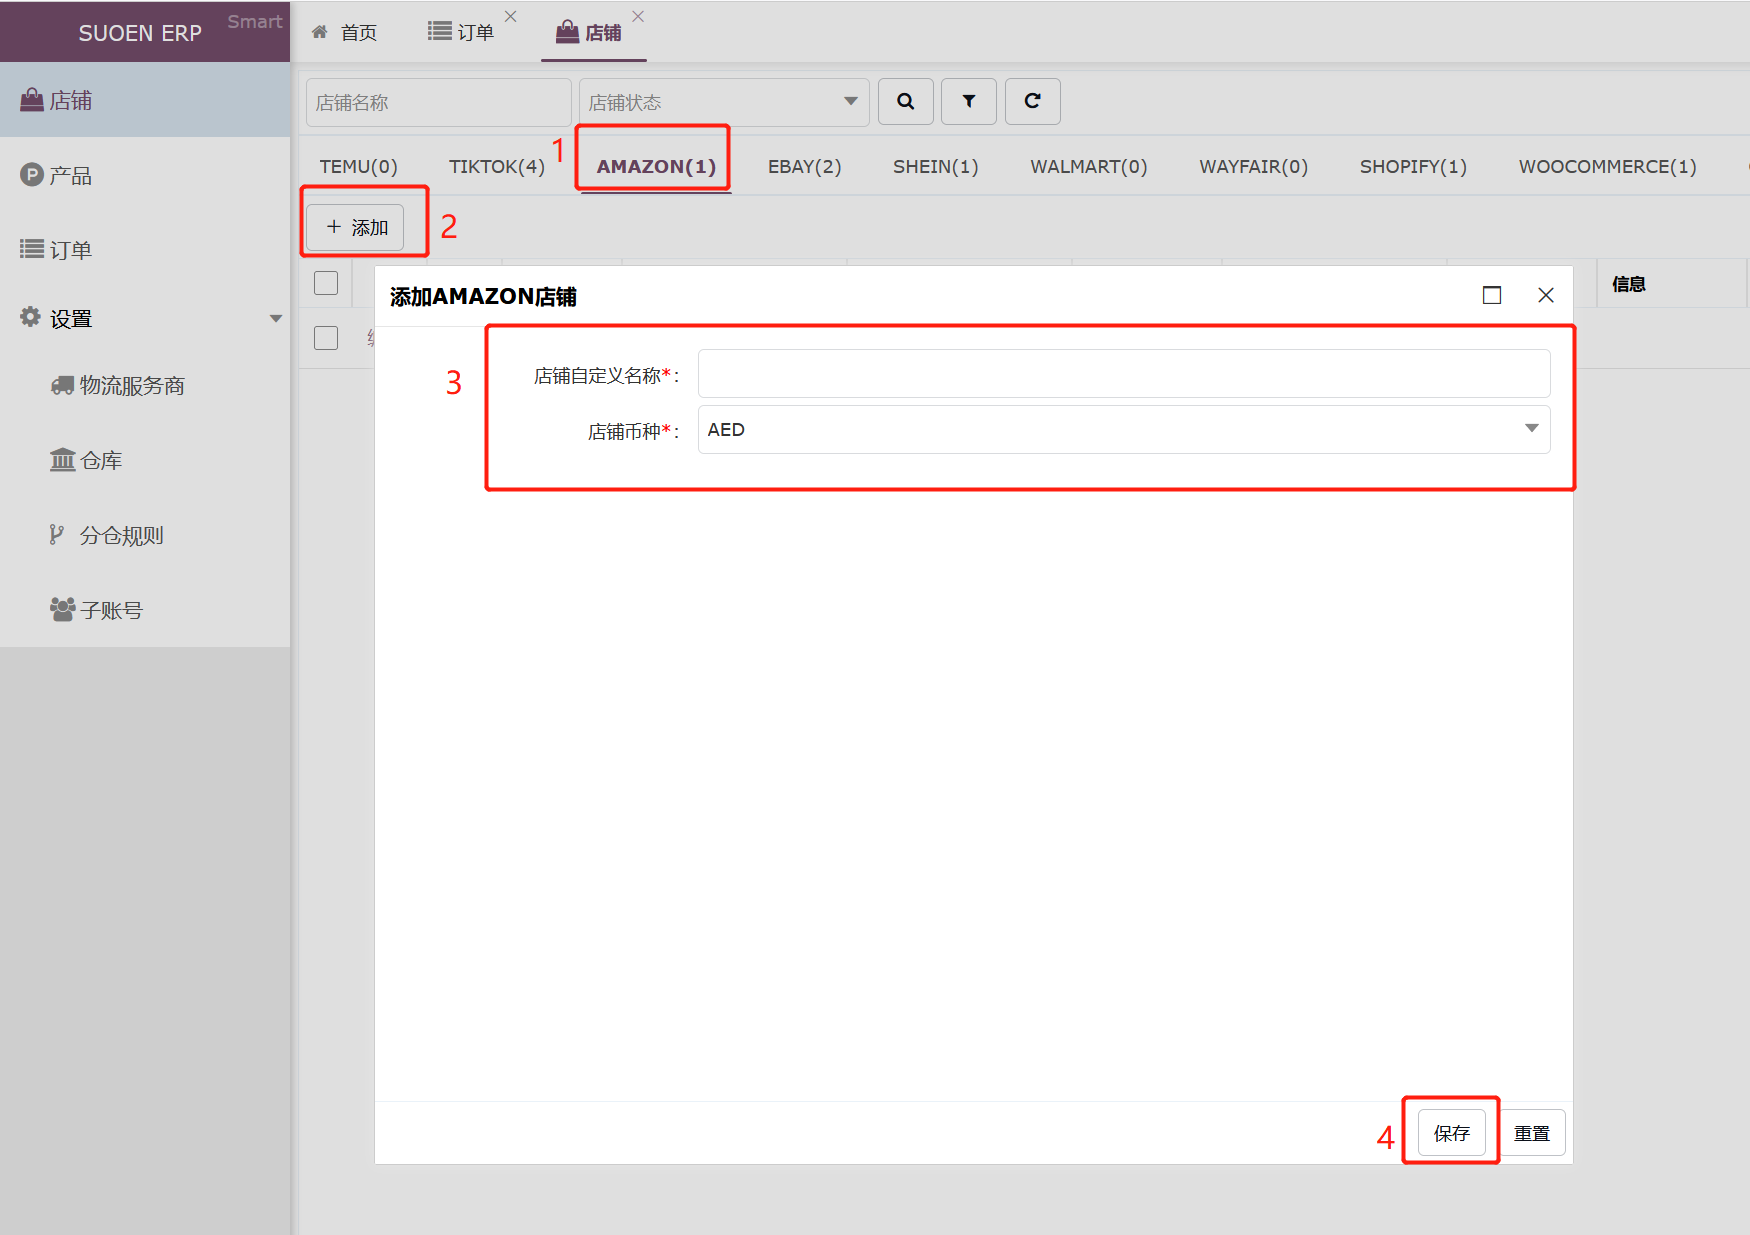The height and width of the screenshot is (1235, 1750).
Task: Click the 保存 button
Action: coord(1451,1132)
